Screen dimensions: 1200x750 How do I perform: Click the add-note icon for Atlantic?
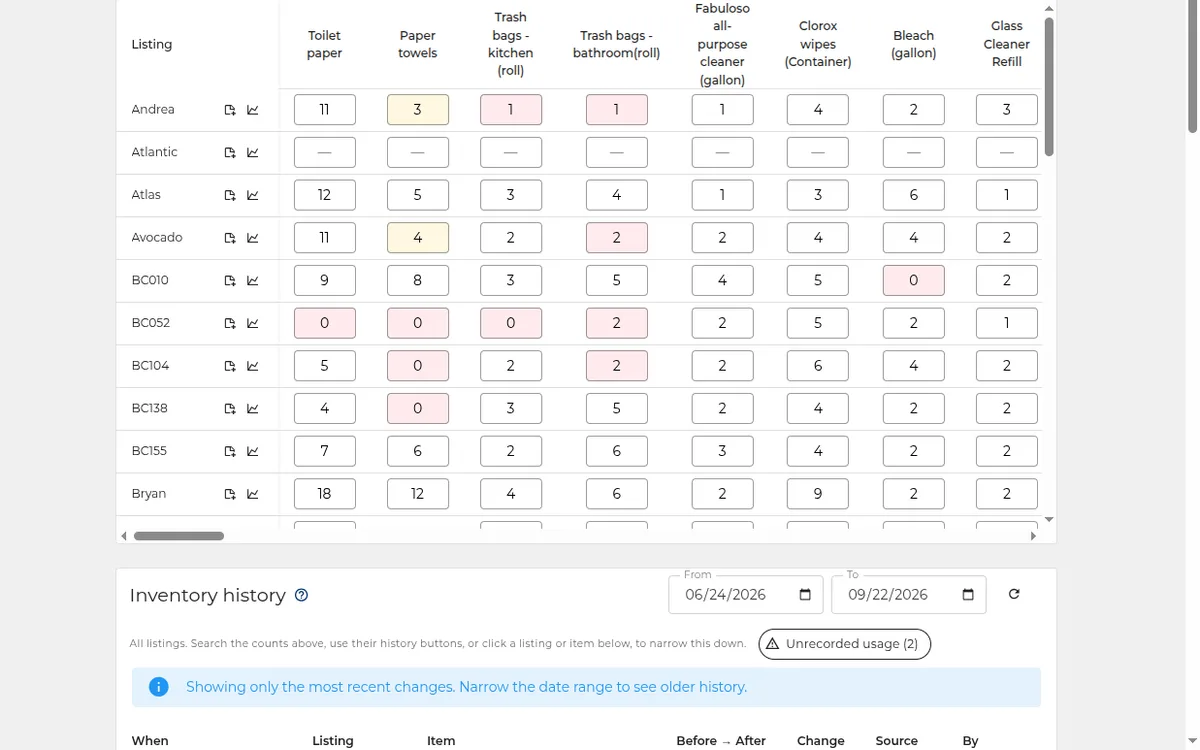230,153
